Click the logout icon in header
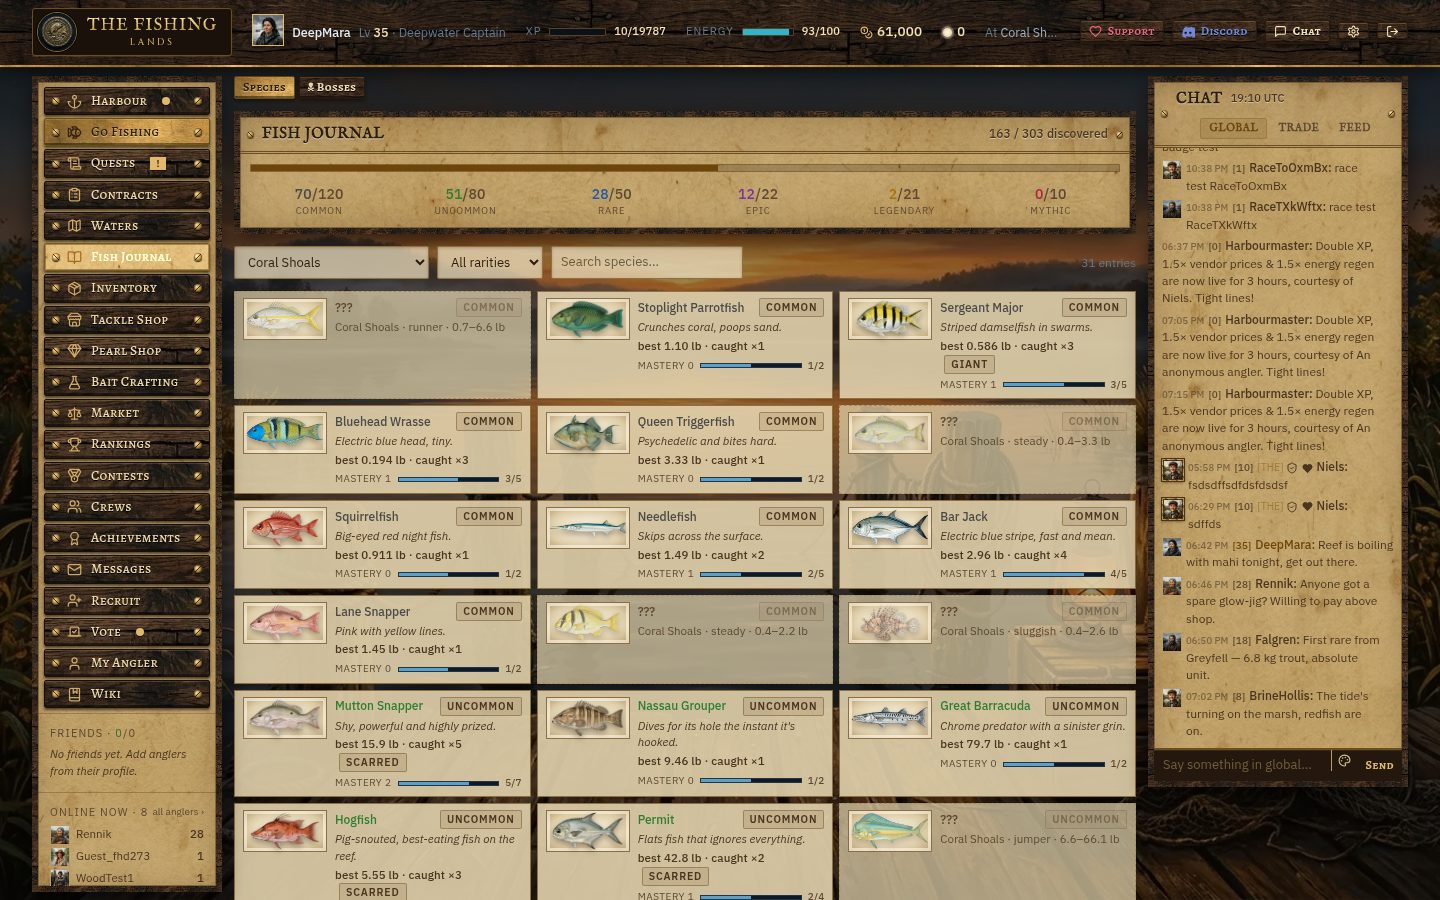The width and height of the screenshot is (1440, 900). 1392,31
